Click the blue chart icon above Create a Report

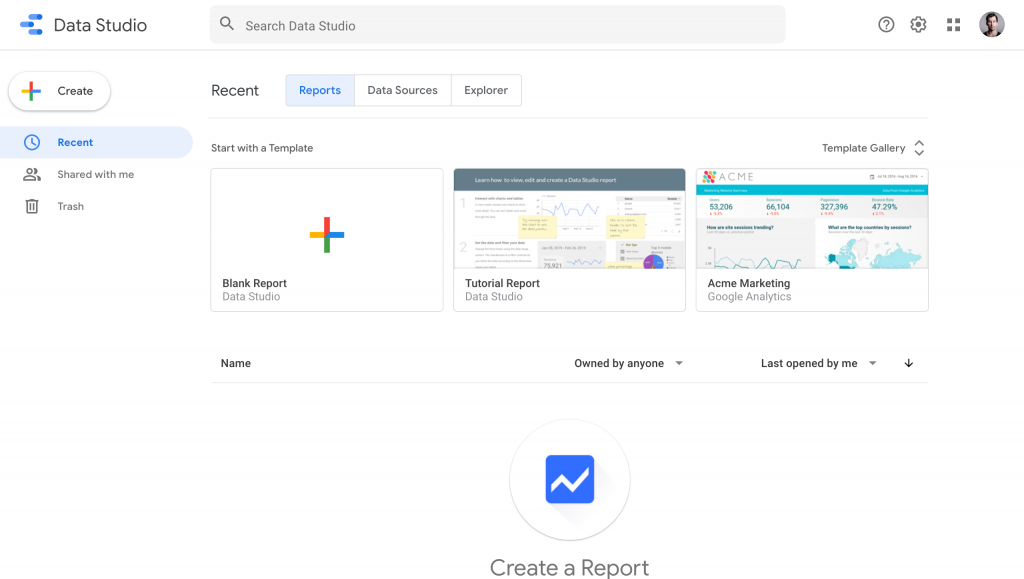tap(569, 479)
